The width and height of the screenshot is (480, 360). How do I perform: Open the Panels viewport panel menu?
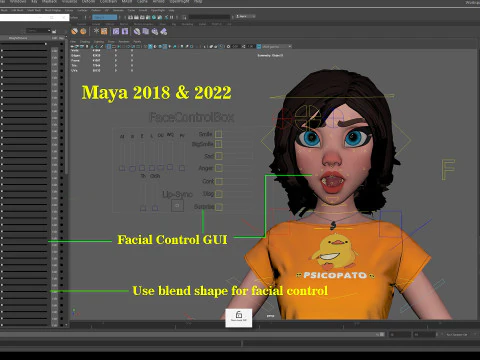(137, 42)
